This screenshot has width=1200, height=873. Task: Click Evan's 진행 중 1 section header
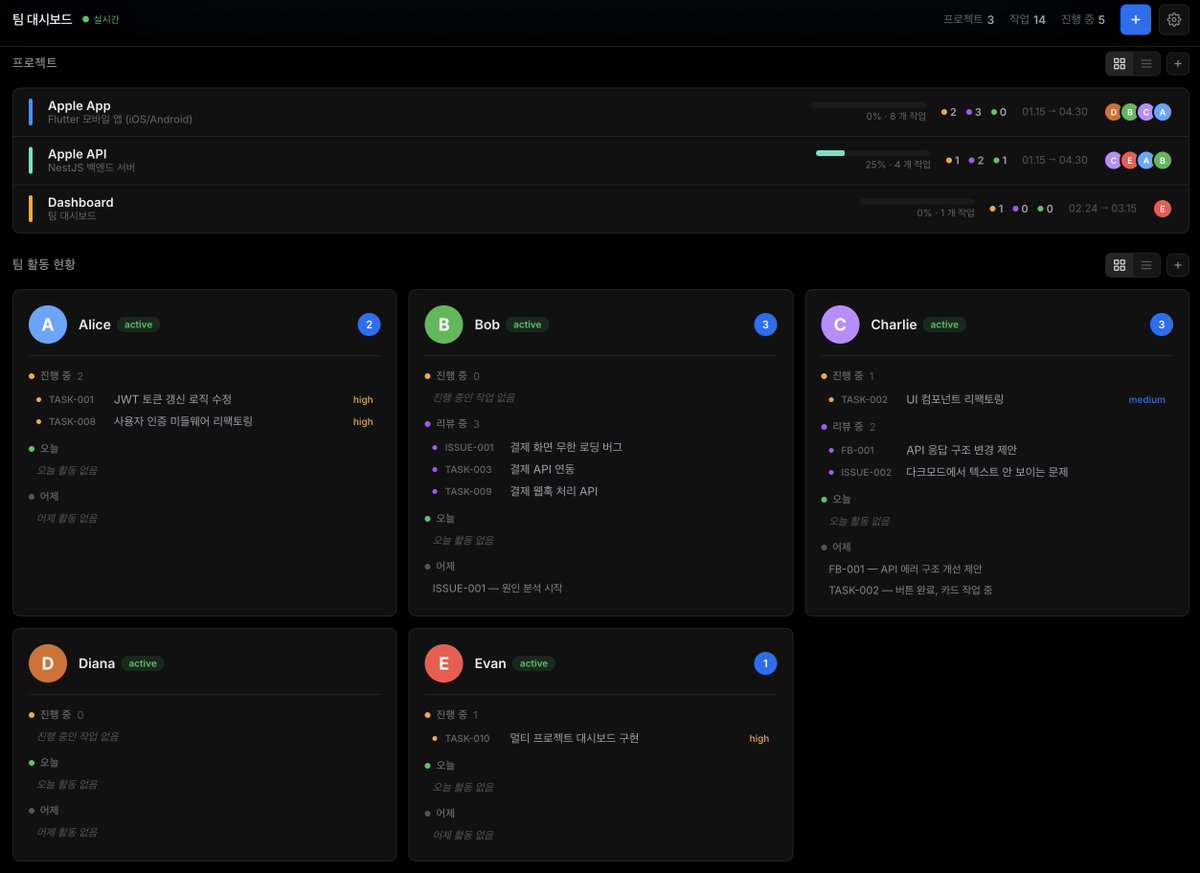tap(452, 715)
